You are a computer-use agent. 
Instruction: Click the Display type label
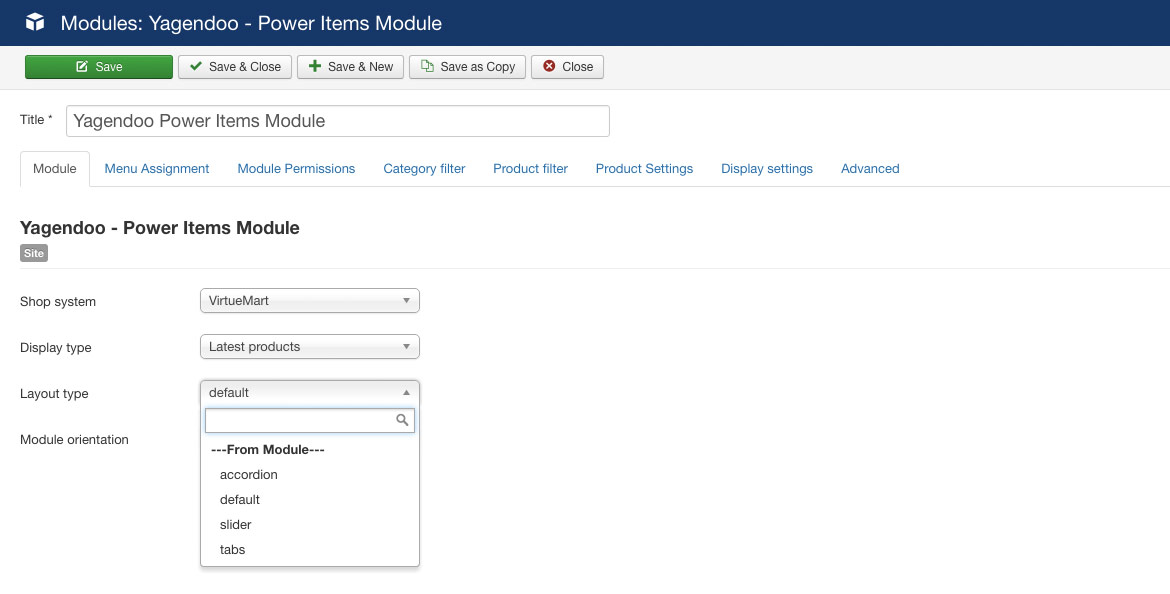tap(56, 348)
